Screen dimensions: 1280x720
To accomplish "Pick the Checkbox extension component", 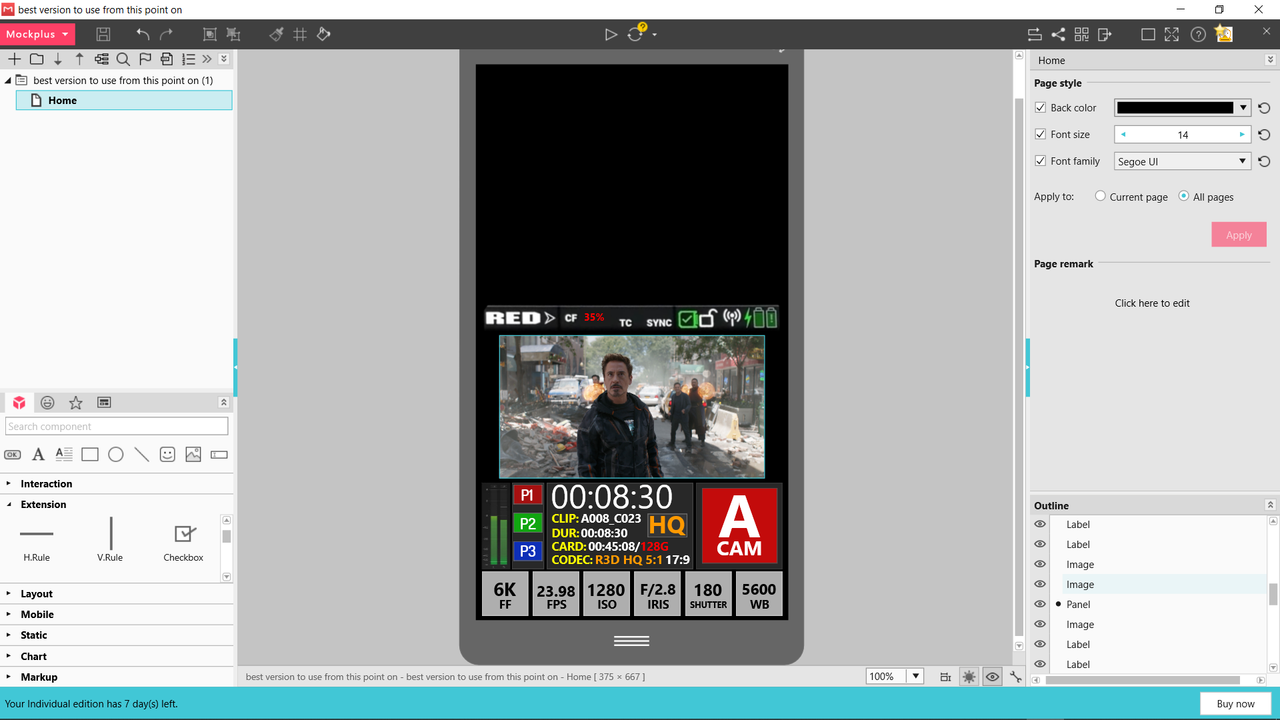I will [x=183, y=543].
